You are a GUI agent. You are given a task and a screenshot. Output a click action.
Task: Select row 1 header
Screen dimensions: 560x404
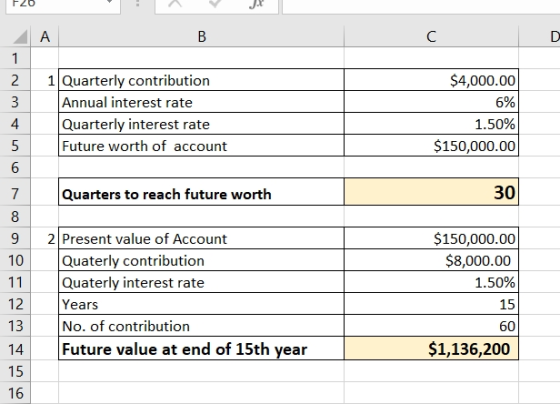tap(15, 58)
